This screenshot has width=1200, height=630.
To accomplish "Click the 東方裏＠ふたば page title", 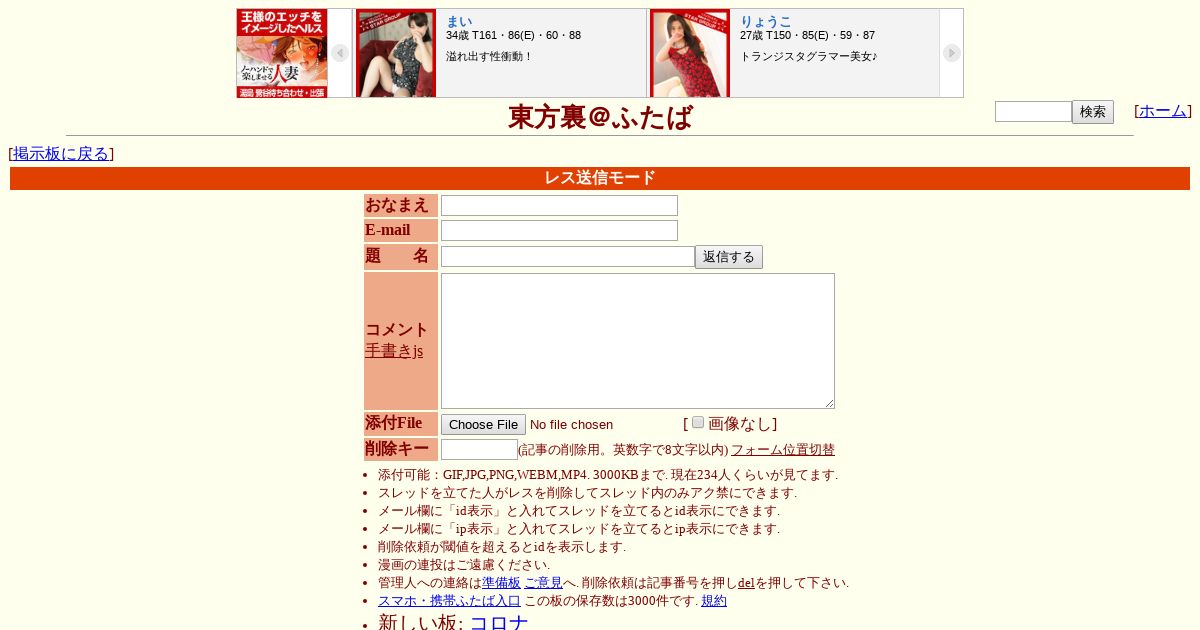I will coord(600,117).
